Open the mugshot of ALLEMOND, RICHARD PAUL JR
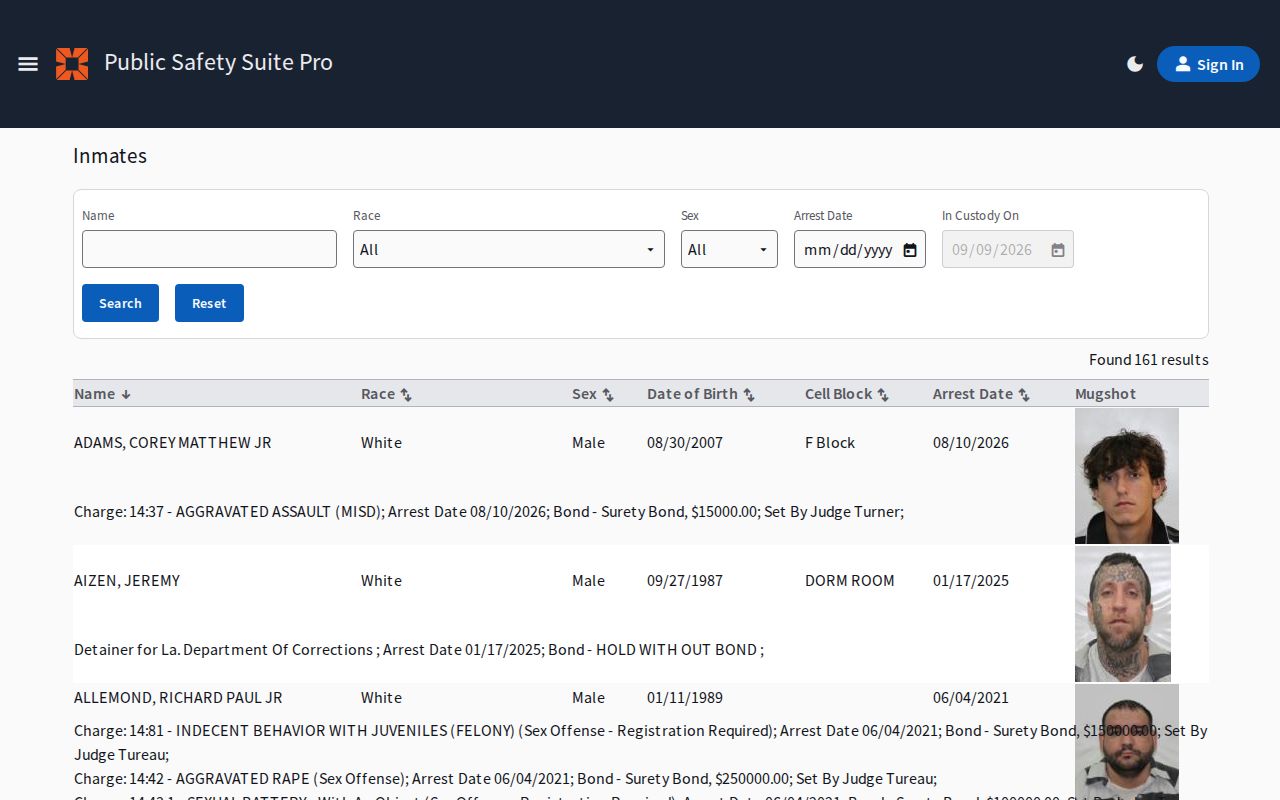The width and height of the screenshot is (1280, 800). point(1127,742)
